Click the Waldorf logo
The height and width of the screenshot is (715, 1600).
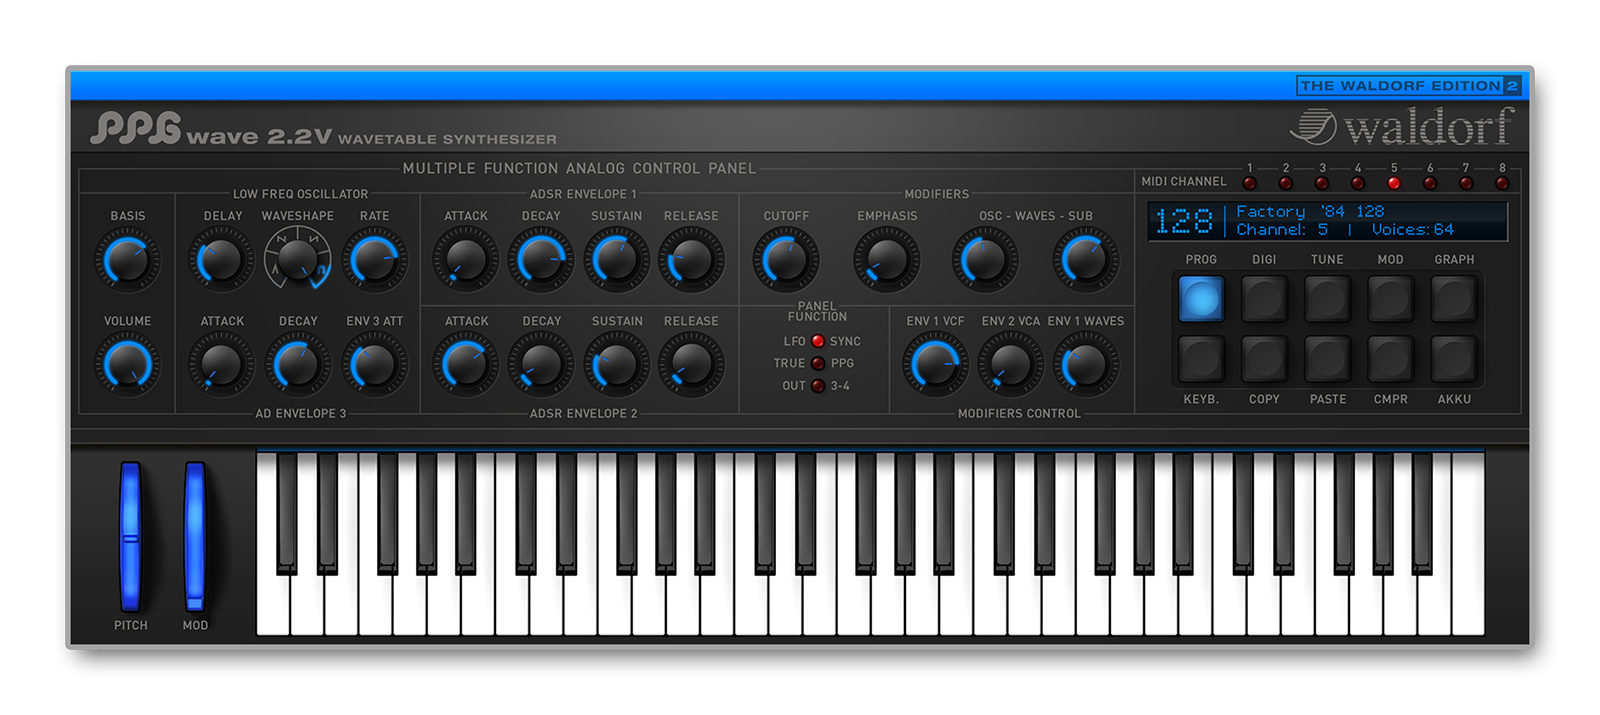pyautogui.click(x=1402, y=127)
